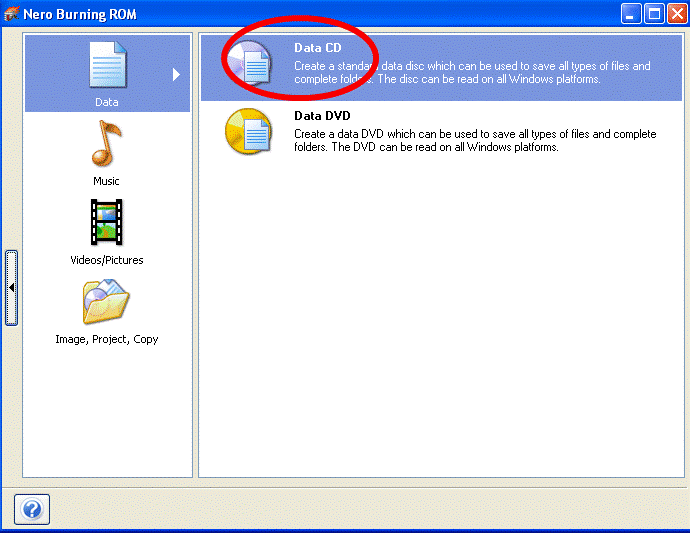Image resolution: width=690 pixels, height=533 pixels.
Task: Choose the Videos/Pictures film strip icon
Action: [106, 222]
